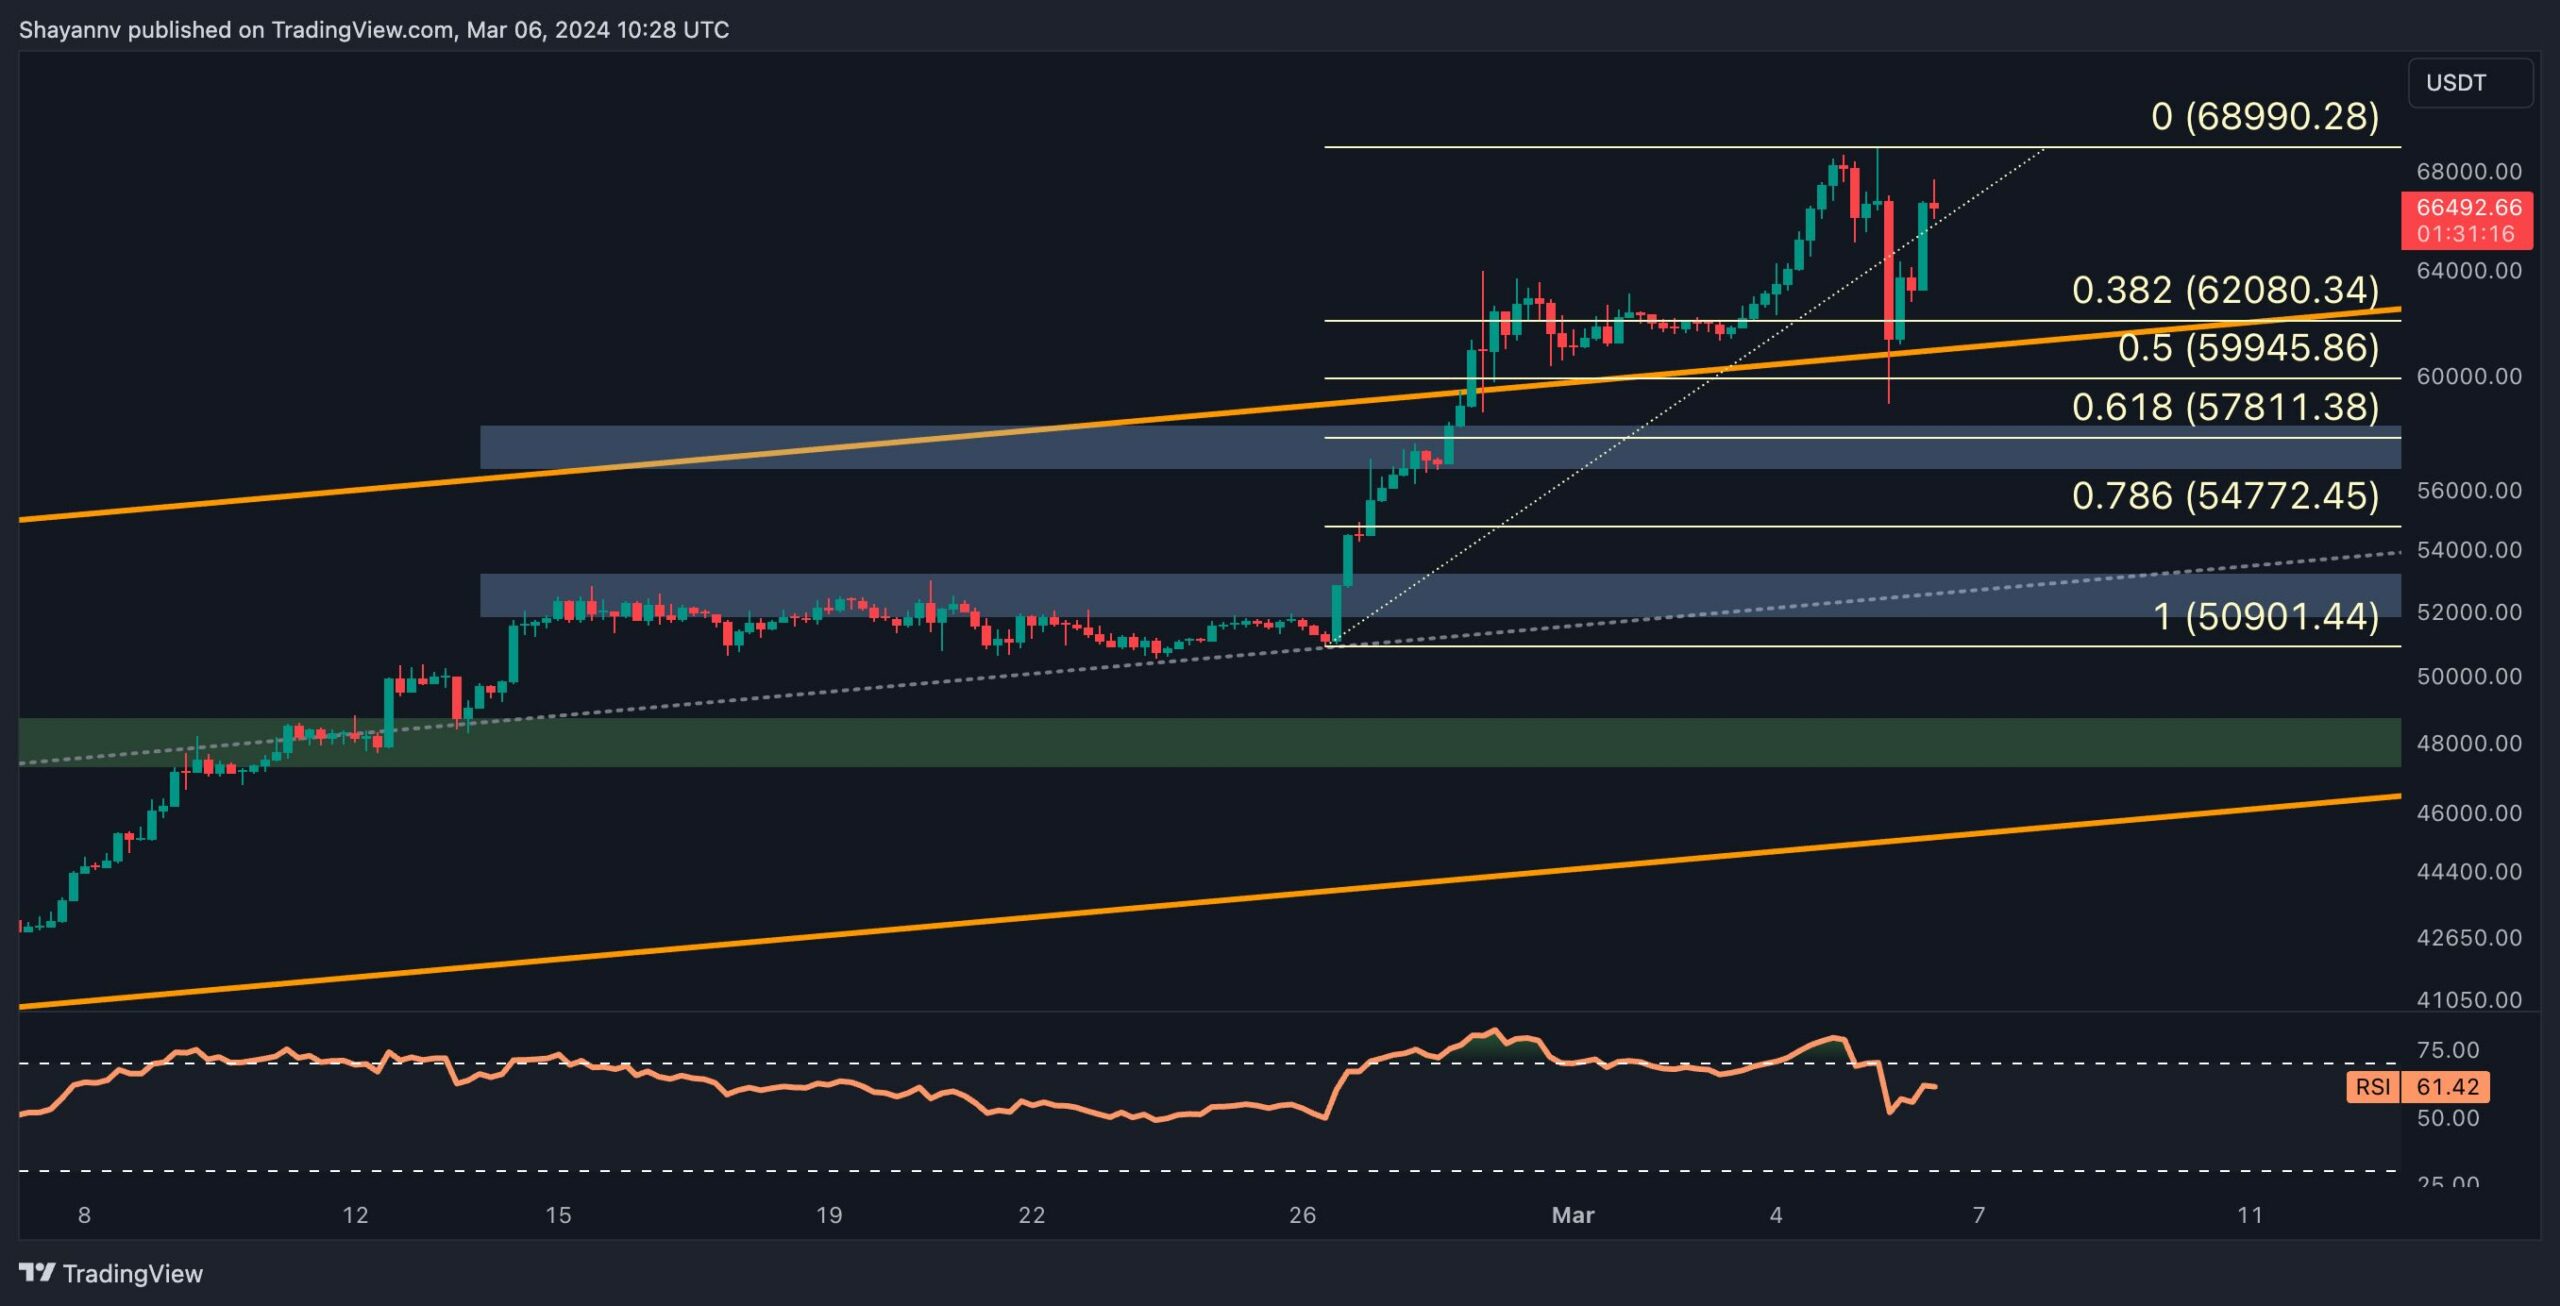Select the green support zone rectangle
Screen dimensions: 2560x1306
pos(1200,743)
